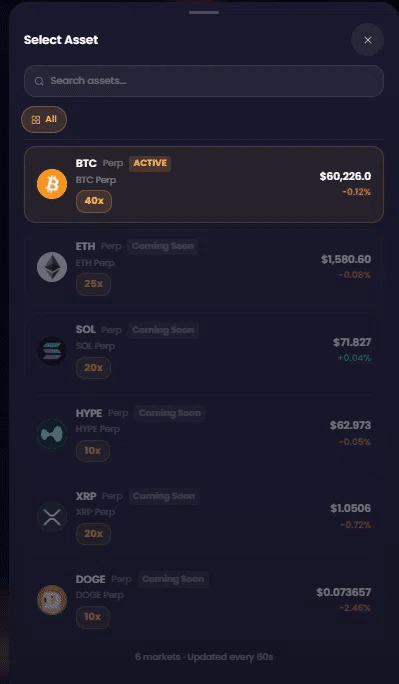Click the XRP logo icon
This screenshot has height=684, width=399.
[52, 517]
